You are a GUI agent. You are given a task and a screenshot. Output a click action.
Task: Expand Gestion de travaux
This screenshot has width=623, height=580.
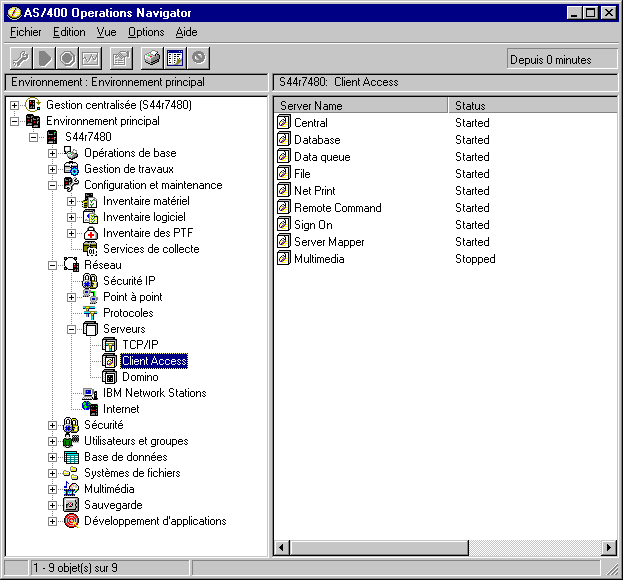pyautogui.click(x=52, y=169)
